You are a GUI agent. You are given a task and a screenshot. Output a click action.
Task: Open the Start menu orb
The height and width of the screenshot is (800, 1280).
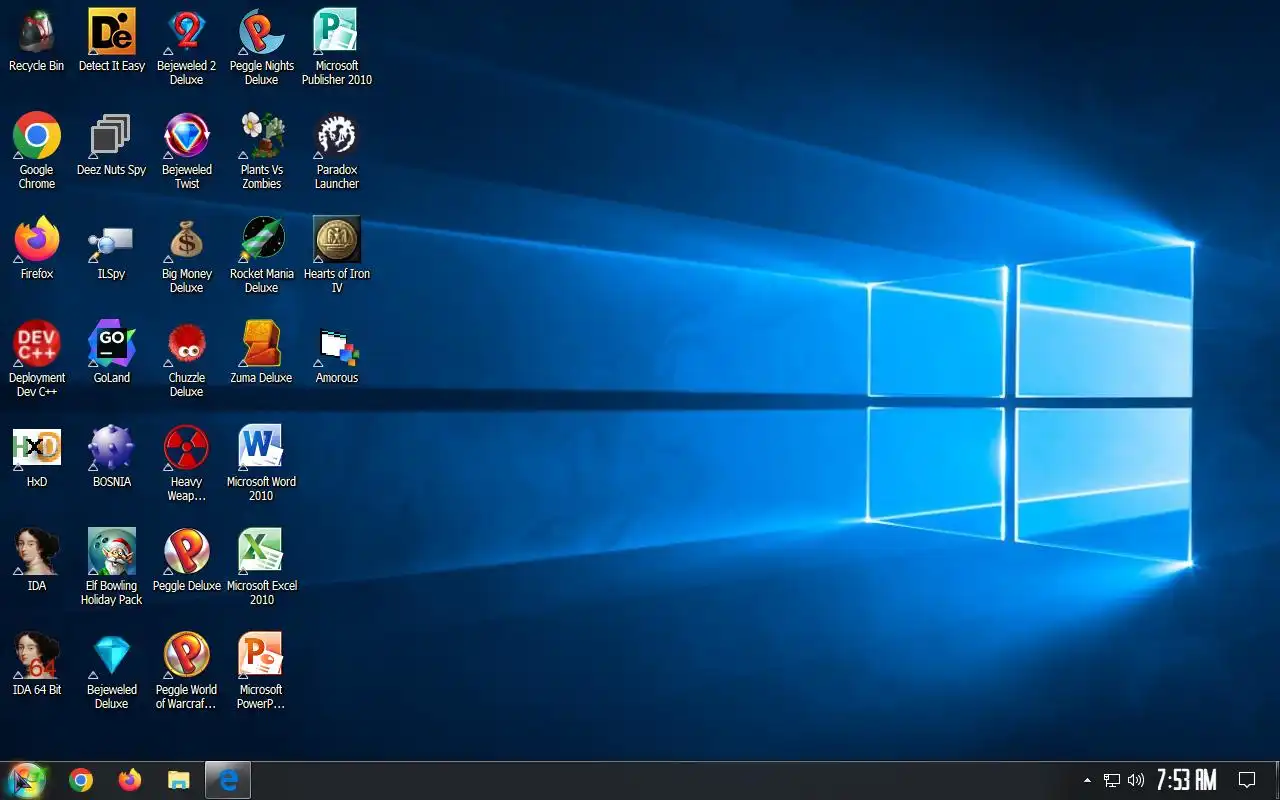[26, 781]
